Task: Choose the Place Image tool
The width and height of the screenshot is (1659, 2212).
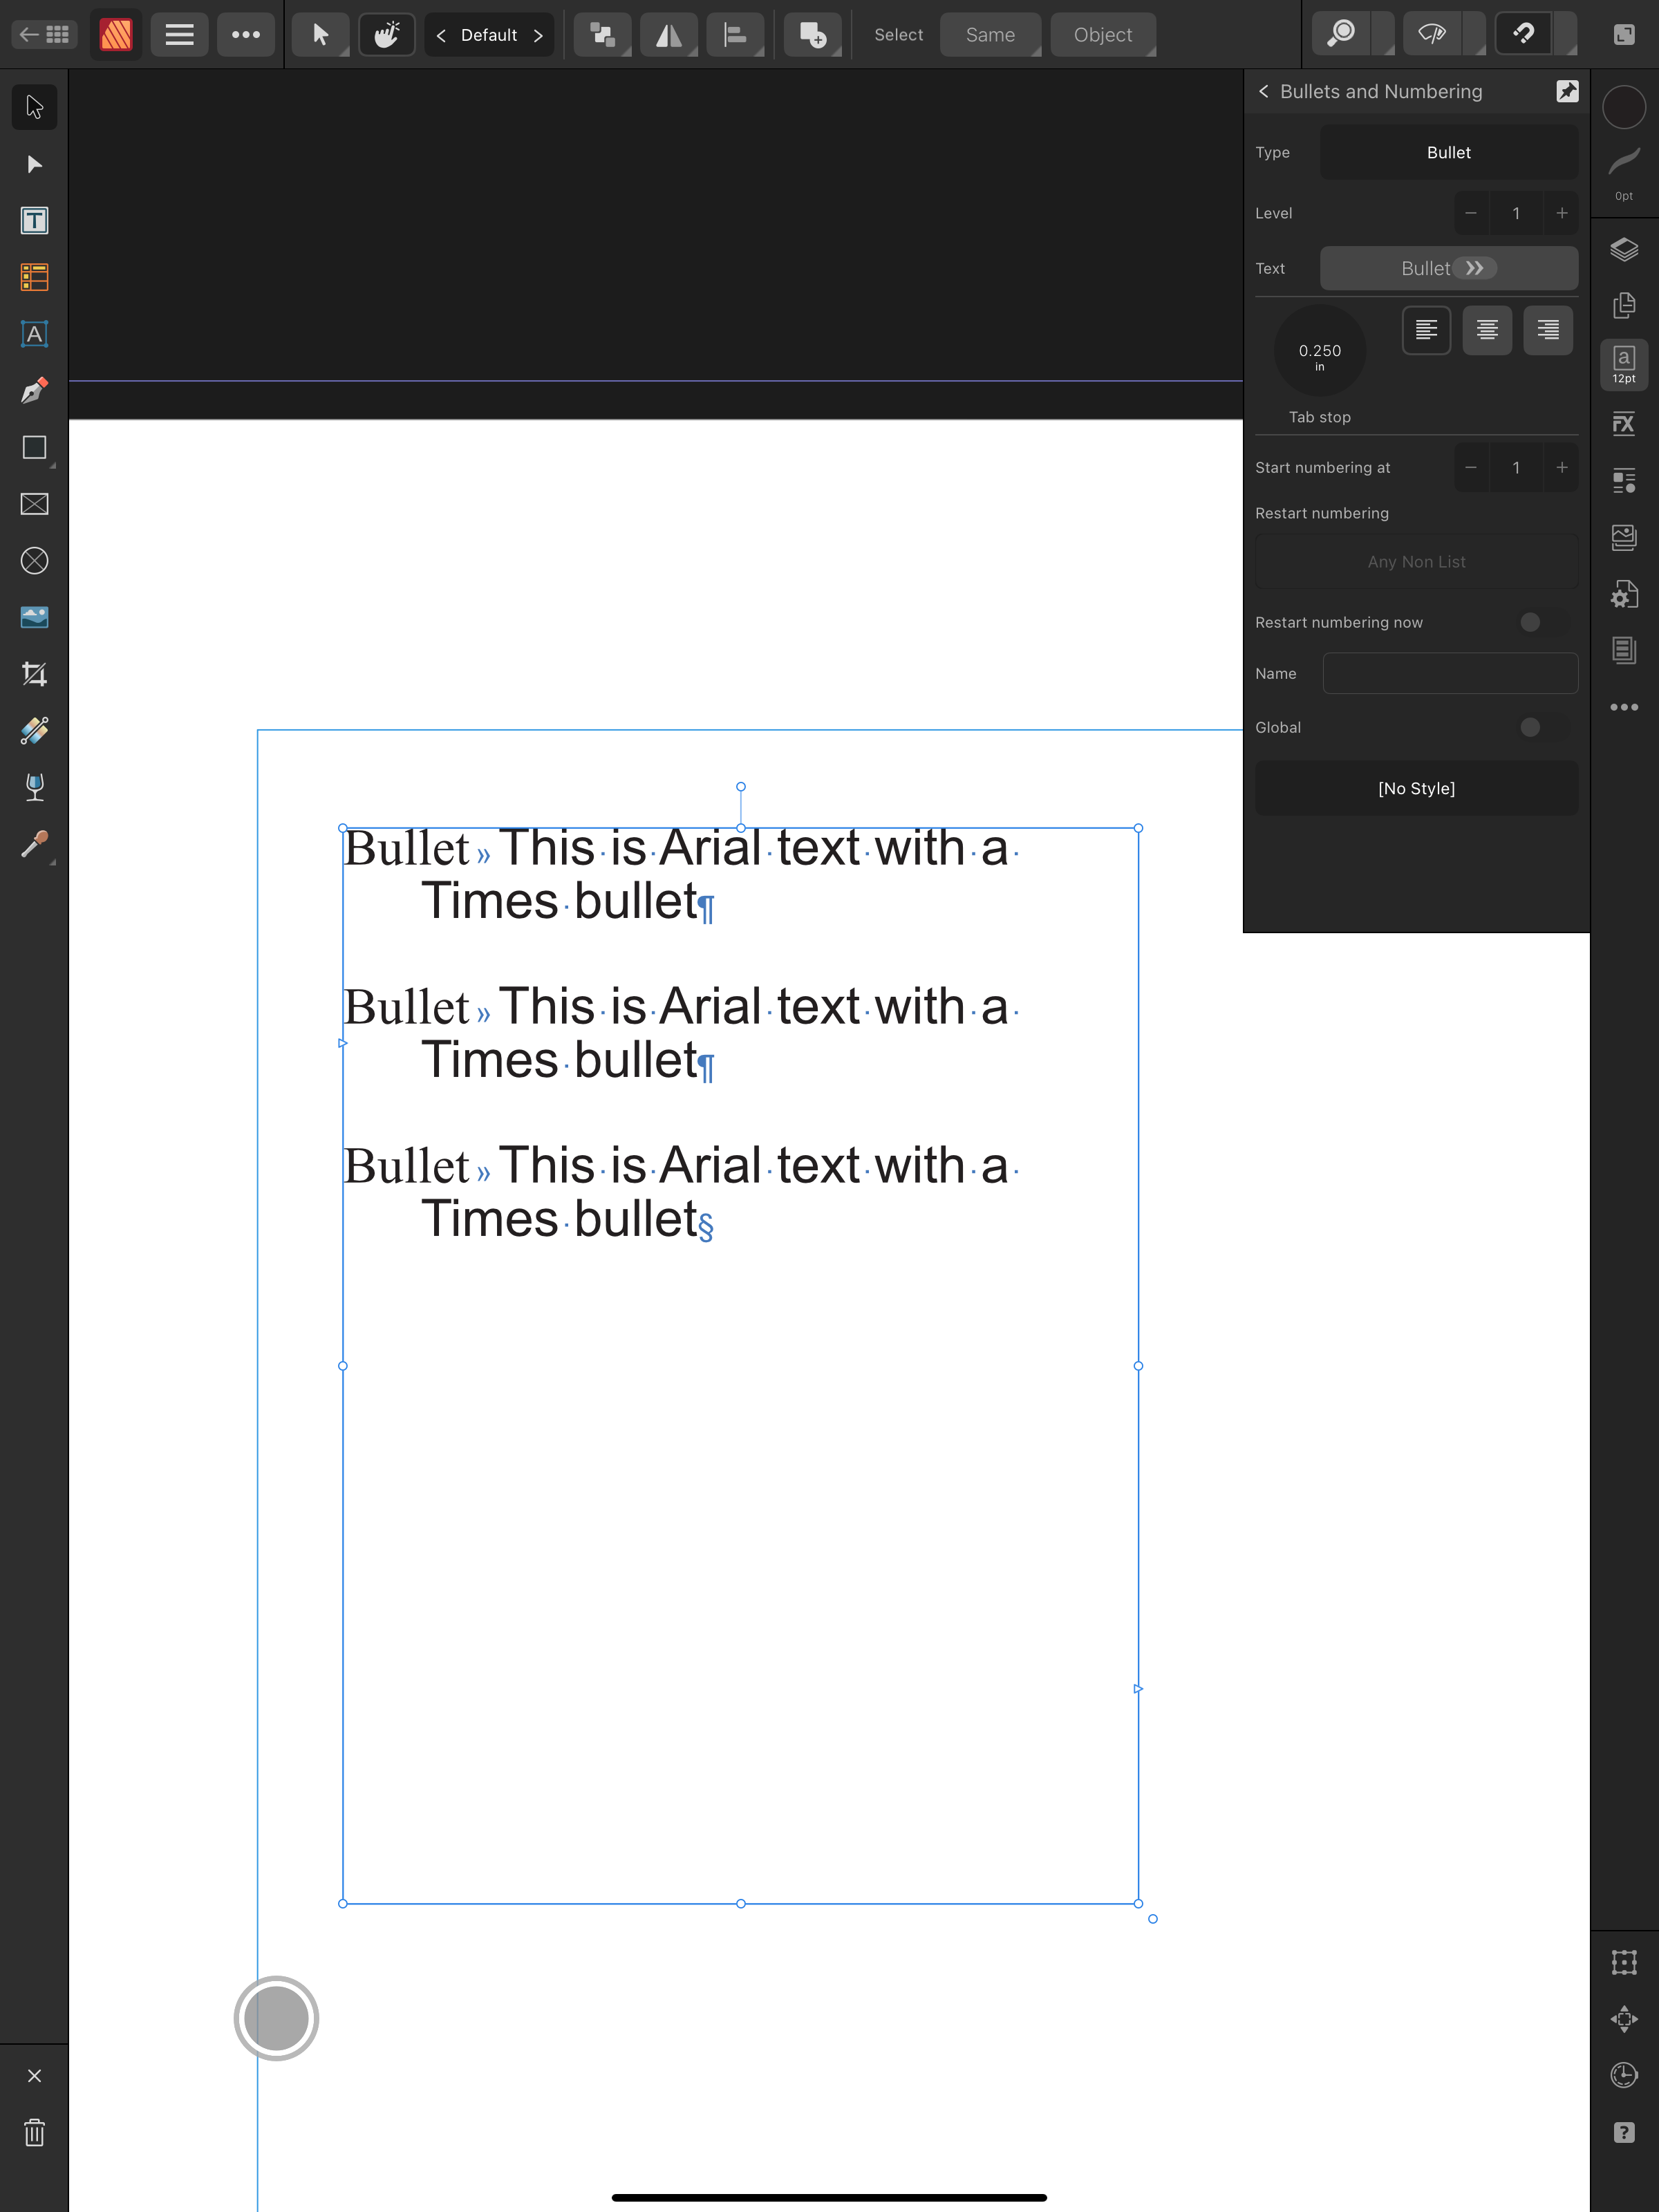Action: point(34,617)
